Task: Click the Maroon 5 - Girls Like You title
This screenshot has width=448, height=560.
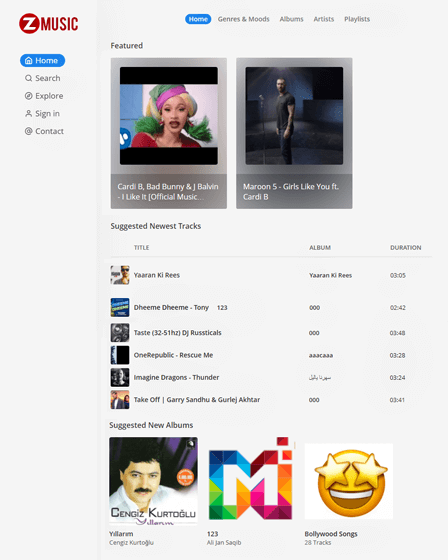Action: click(291, 191)
